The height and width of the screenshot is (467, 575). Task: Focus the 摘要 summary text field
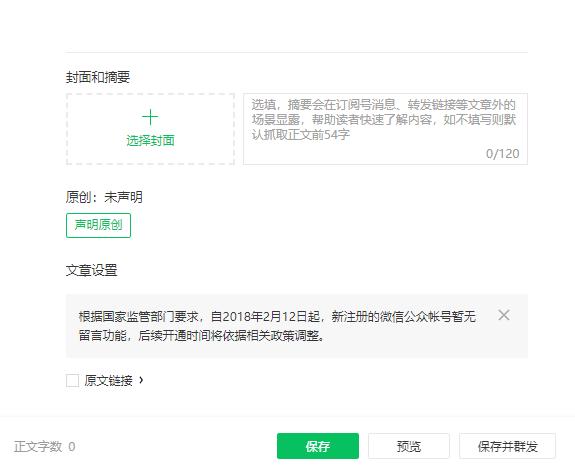pos(385,129)
